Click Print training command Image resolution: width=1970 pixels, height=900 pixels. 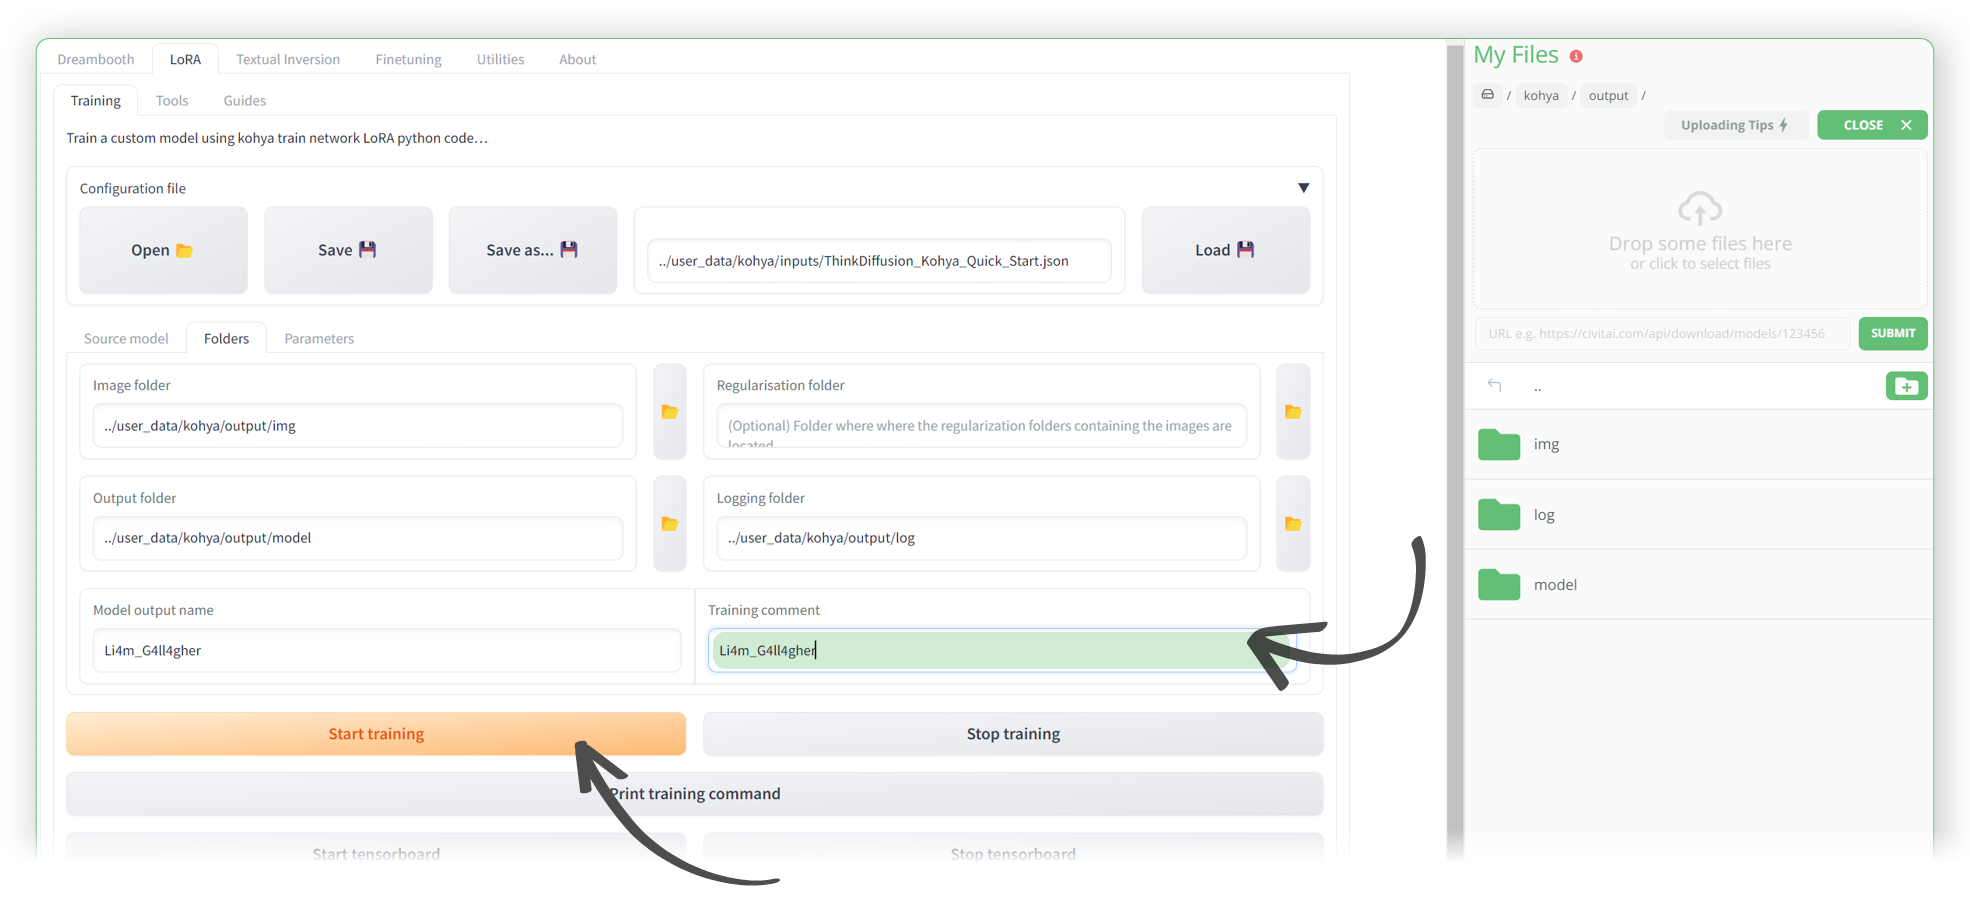click(x=695, y=794)
